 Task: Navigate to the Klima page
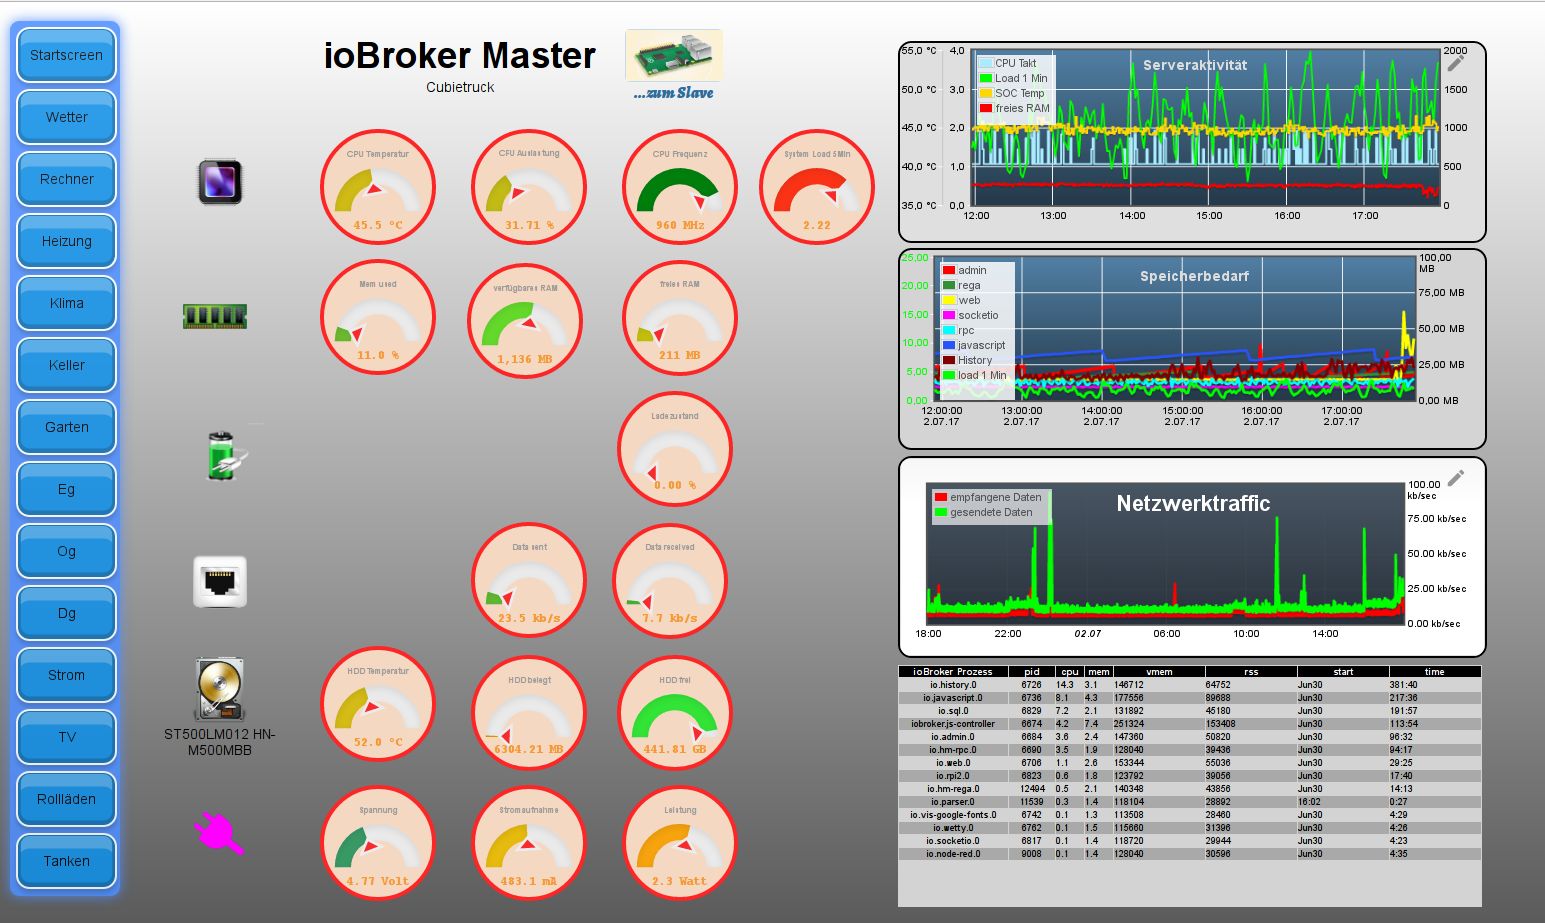[x=66, y=304]
